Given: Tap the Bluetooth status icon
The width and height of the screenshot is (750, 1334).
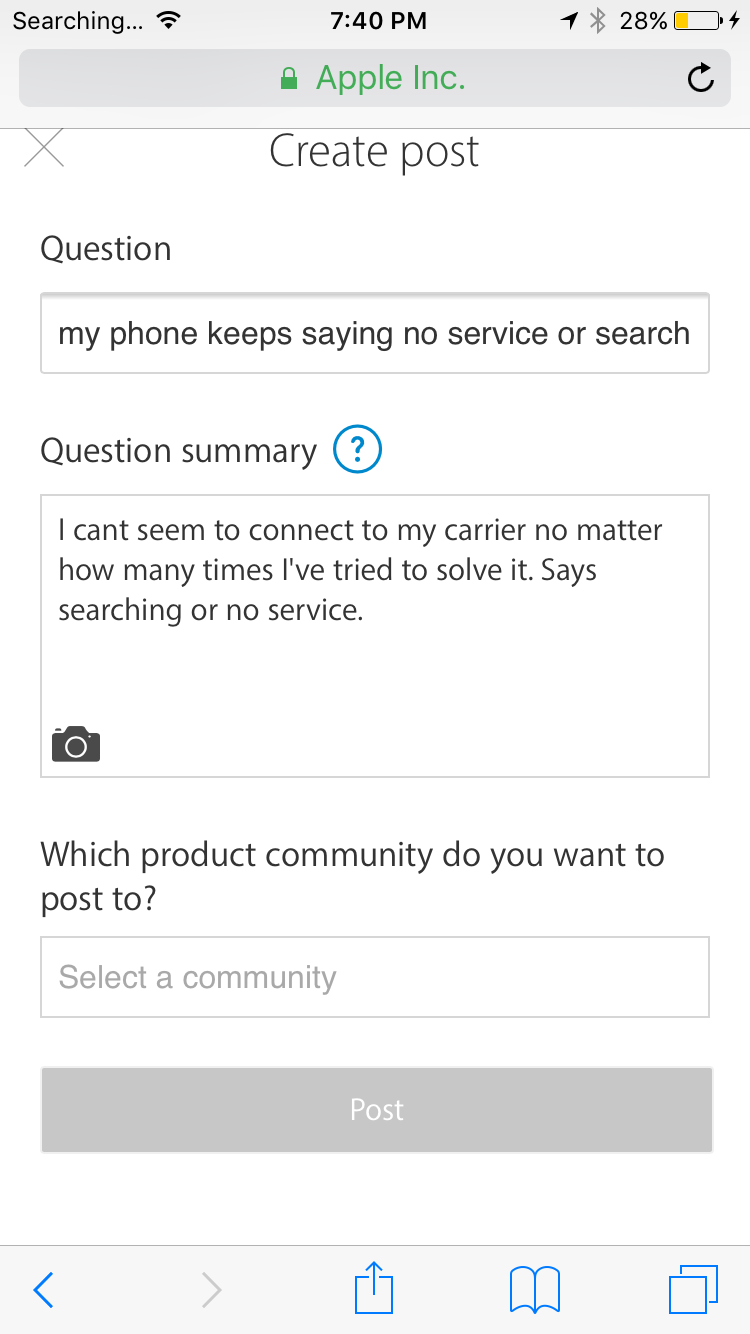Looking at the screenshot, I should click(x=598, y=20).
